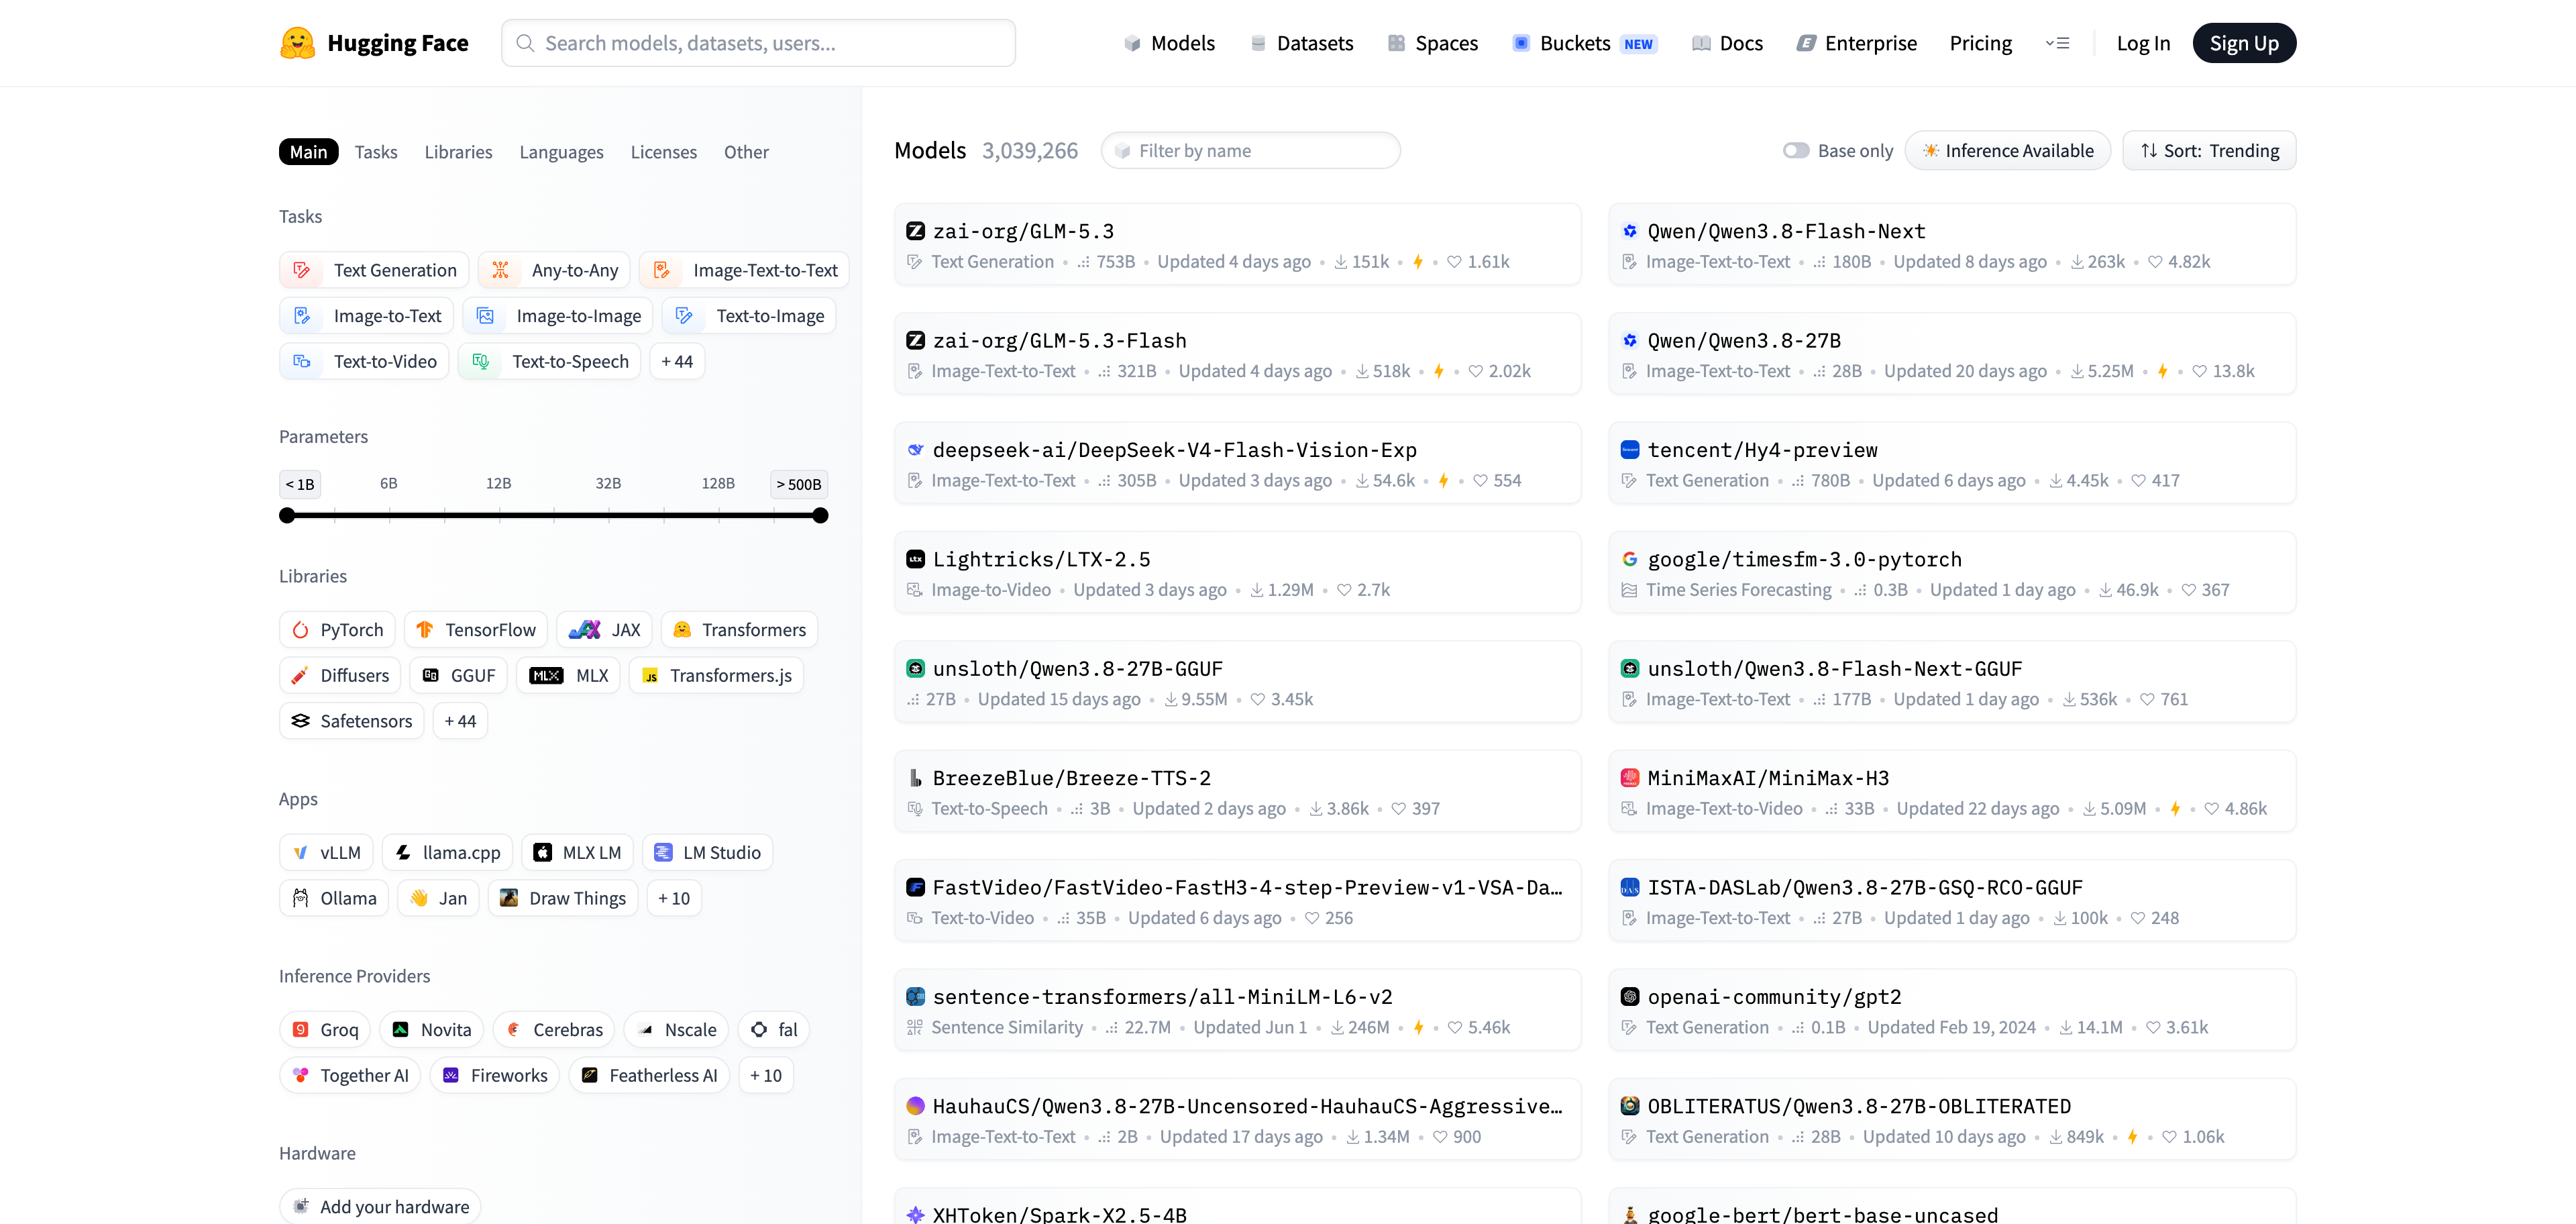The height and width of the screenshot is (1224, 2576).
Task: Switch to the Other filter tab
Action: (x=746, y=152)
